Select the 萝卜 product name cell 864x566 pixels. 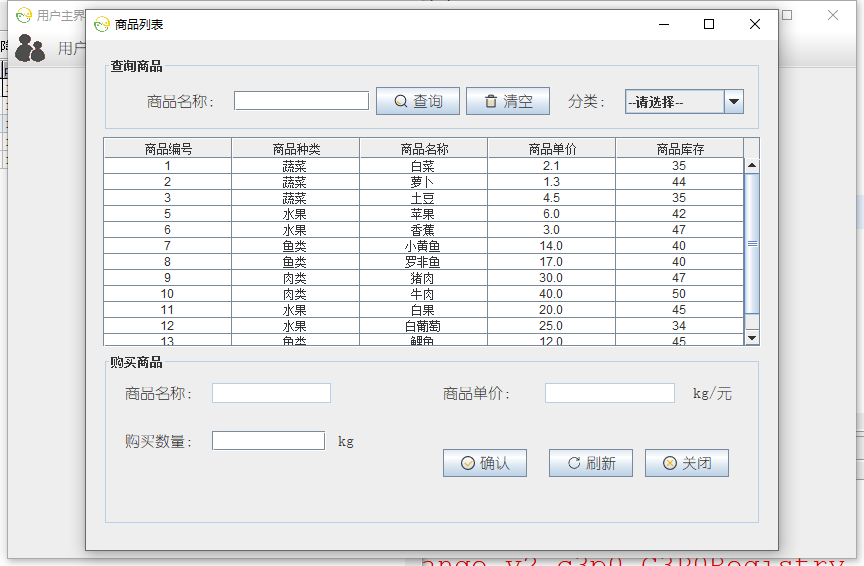coord(423,182)
